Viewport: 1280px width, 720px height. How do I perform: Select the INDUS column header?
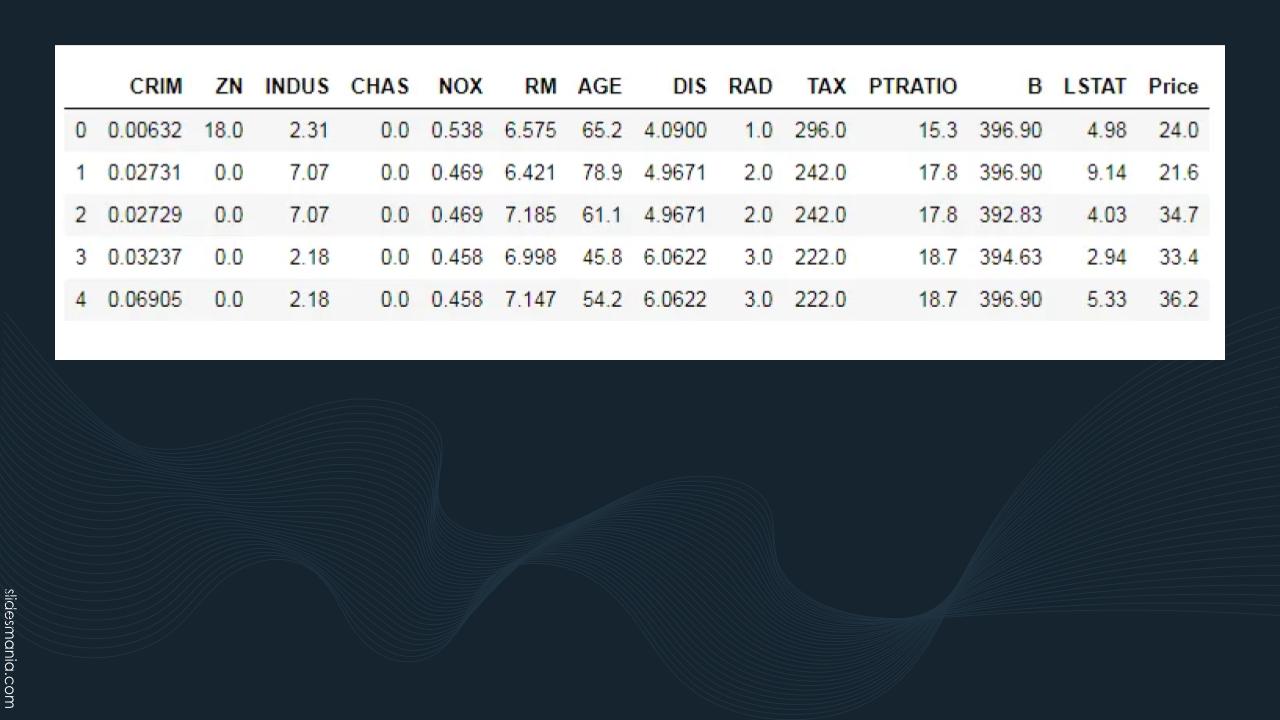pos(296,86)
